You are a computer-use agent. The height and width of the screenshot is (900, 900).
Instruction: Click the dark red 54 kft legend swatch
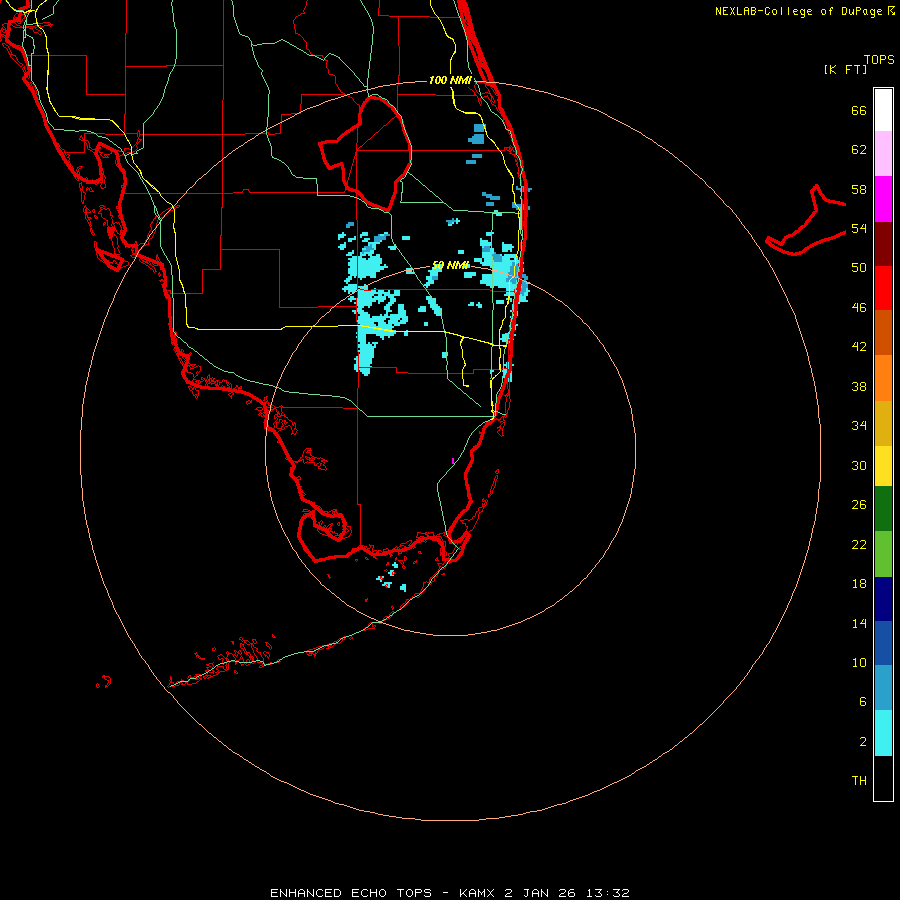[x=883, y=243]
